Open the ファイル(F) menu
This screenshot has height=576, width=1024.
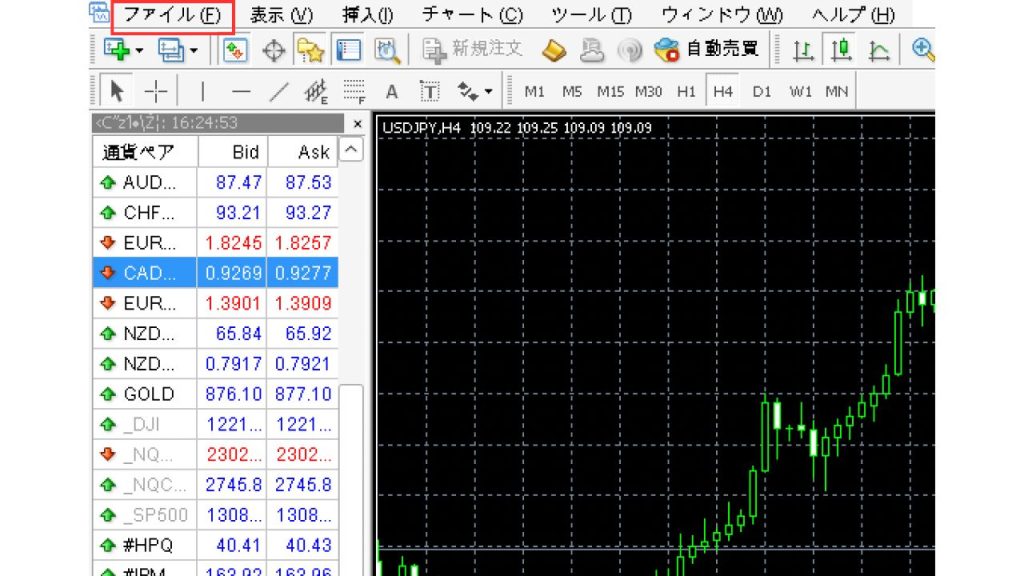(172, 15)
